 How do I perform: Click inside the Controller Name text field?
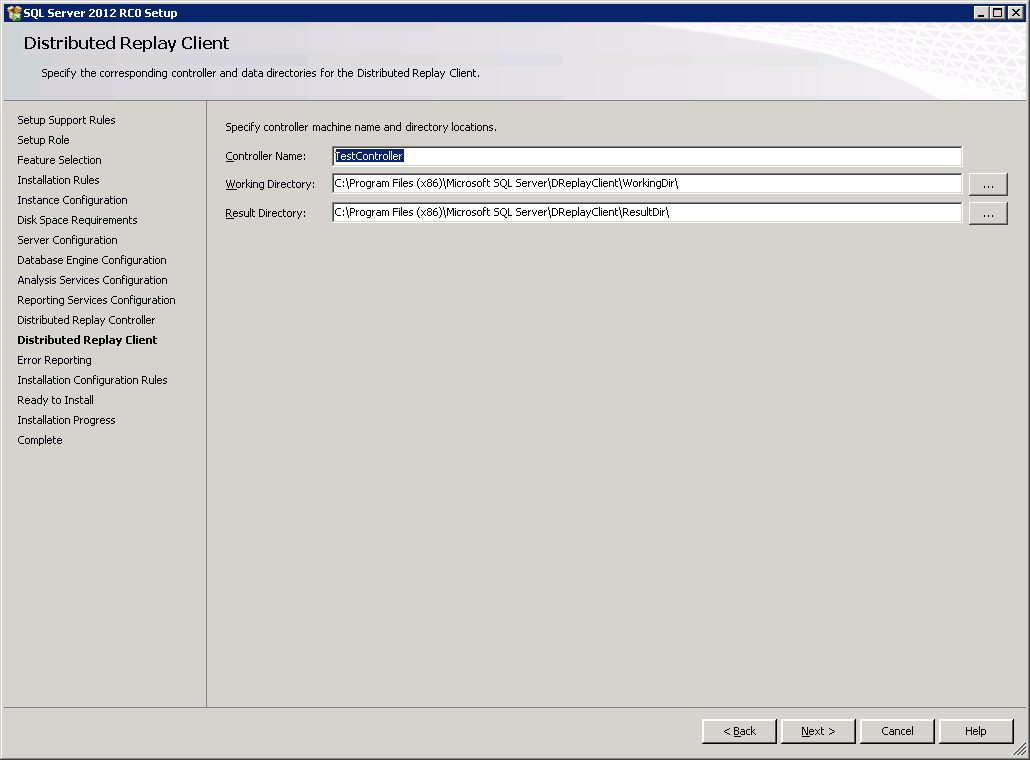(646, 156)
